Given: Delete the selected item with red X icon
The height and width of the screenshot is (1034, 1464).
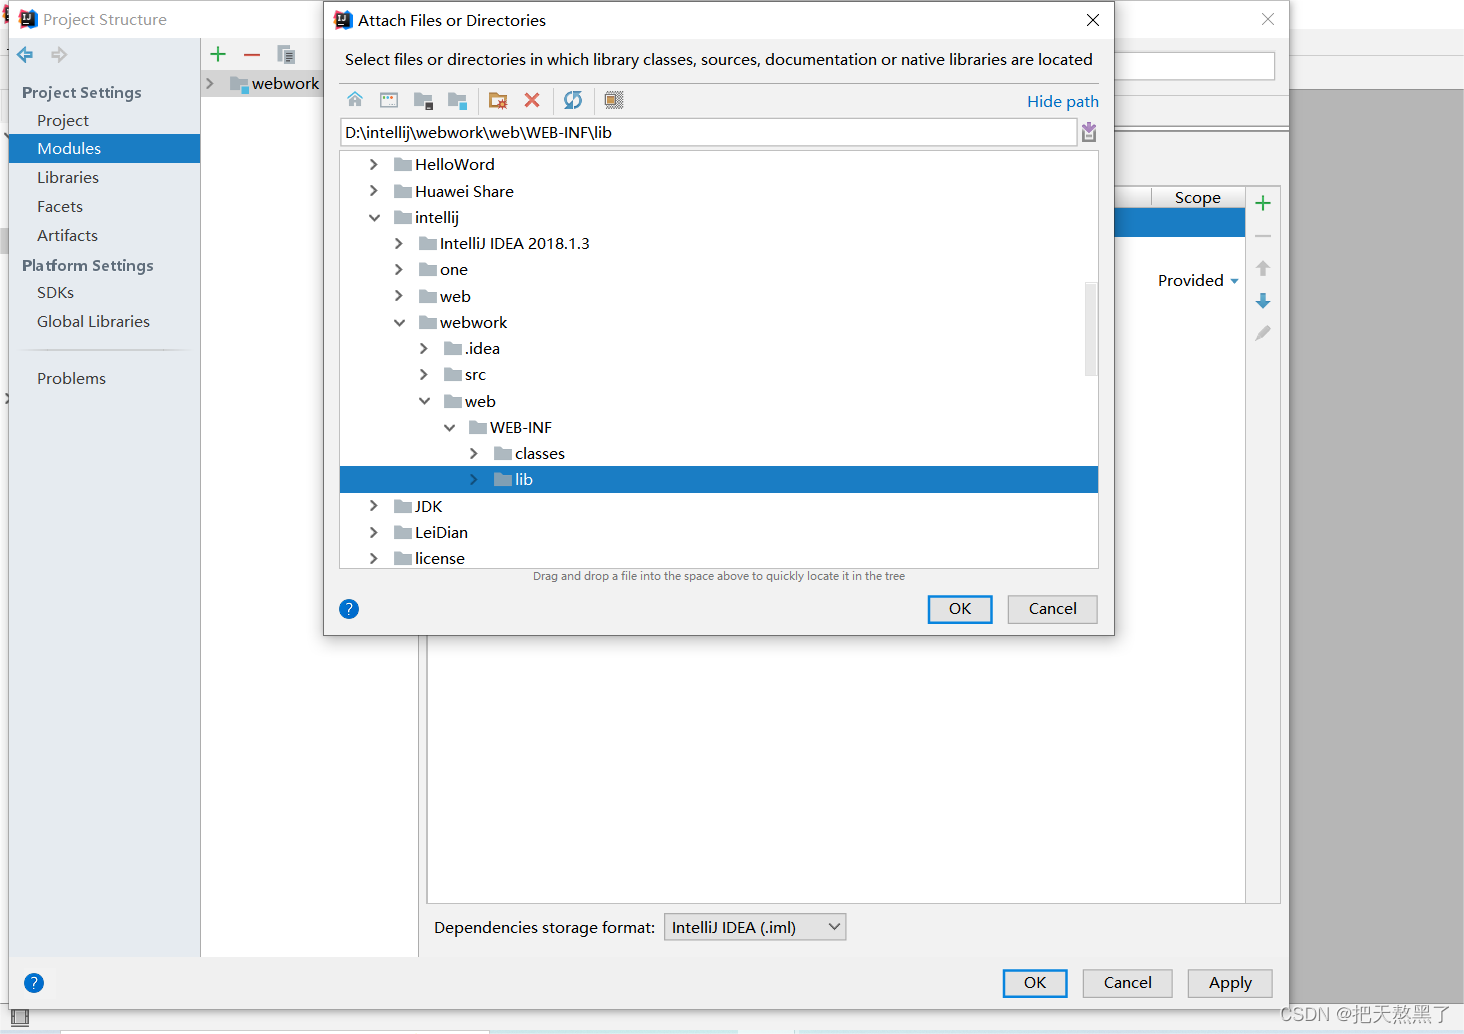Looking at the screenshot, I should point(532,100).
